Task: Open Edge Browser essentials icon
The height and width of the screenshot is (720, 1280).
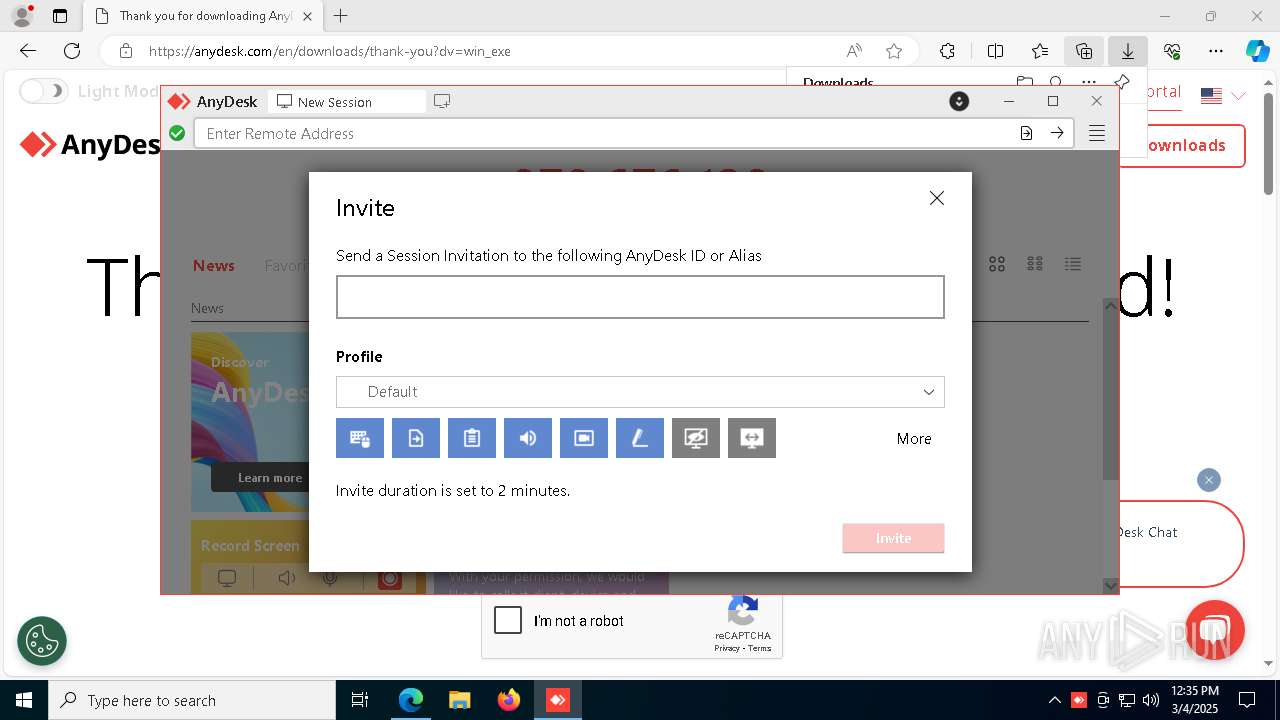Action: [1172, 51]
